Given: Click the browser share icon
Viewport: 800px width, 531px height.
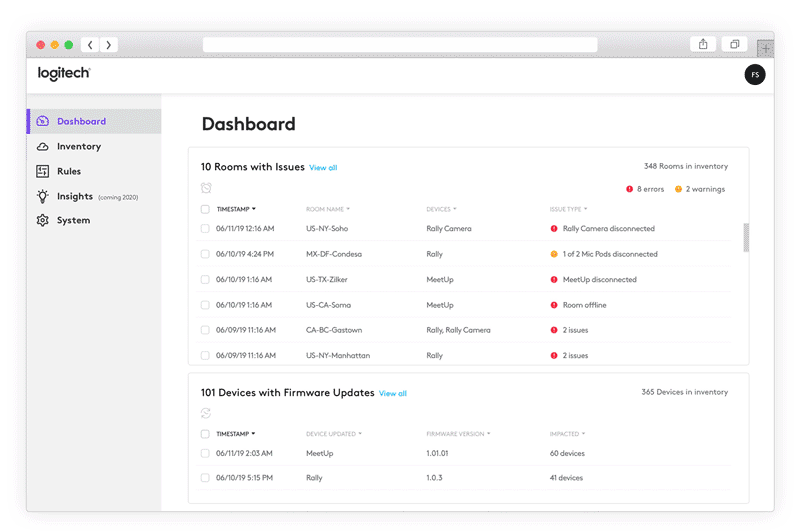Looking at the screenshot, I should click(703, 44).
